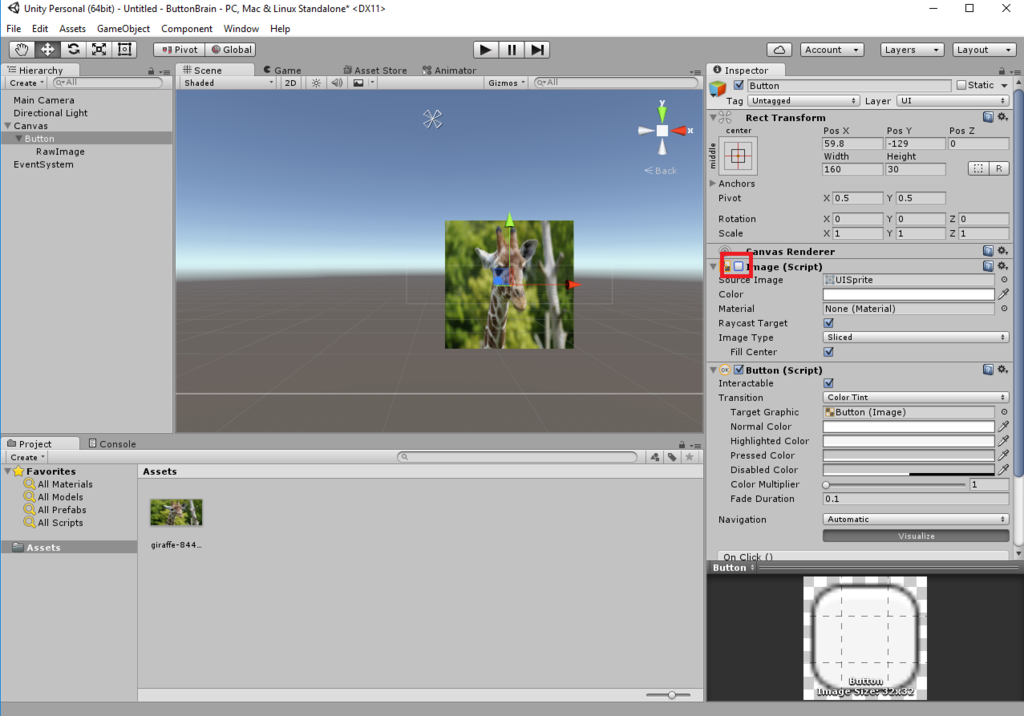
Task: Toggle the Fill Center checkbox
Action: point(829,351)
